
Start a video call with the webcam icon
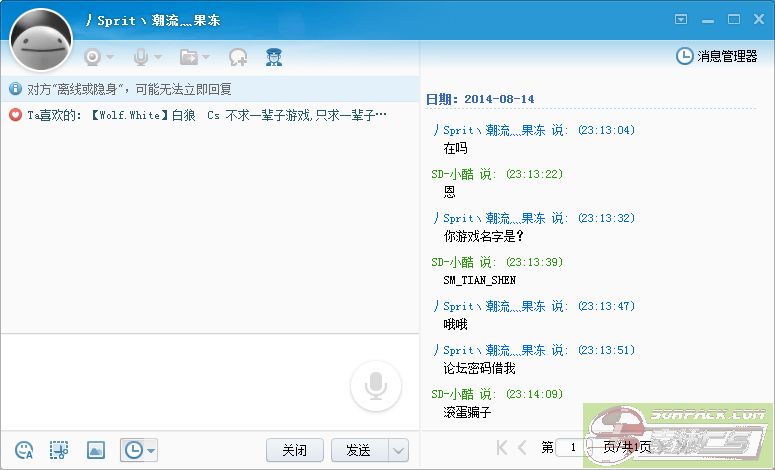[x=92, y=57]
